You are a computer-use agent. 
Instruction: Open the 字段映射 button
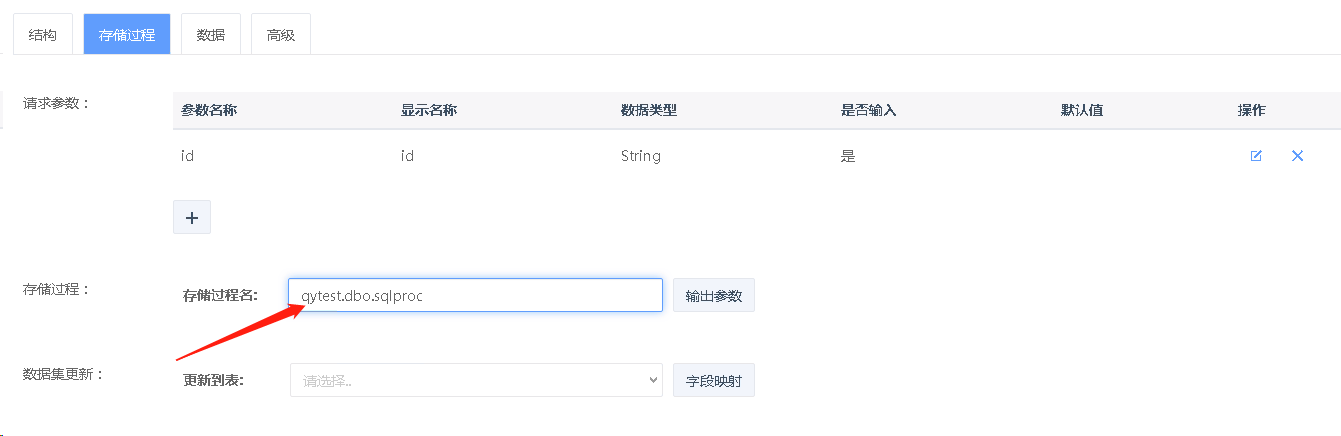point(714,381)
